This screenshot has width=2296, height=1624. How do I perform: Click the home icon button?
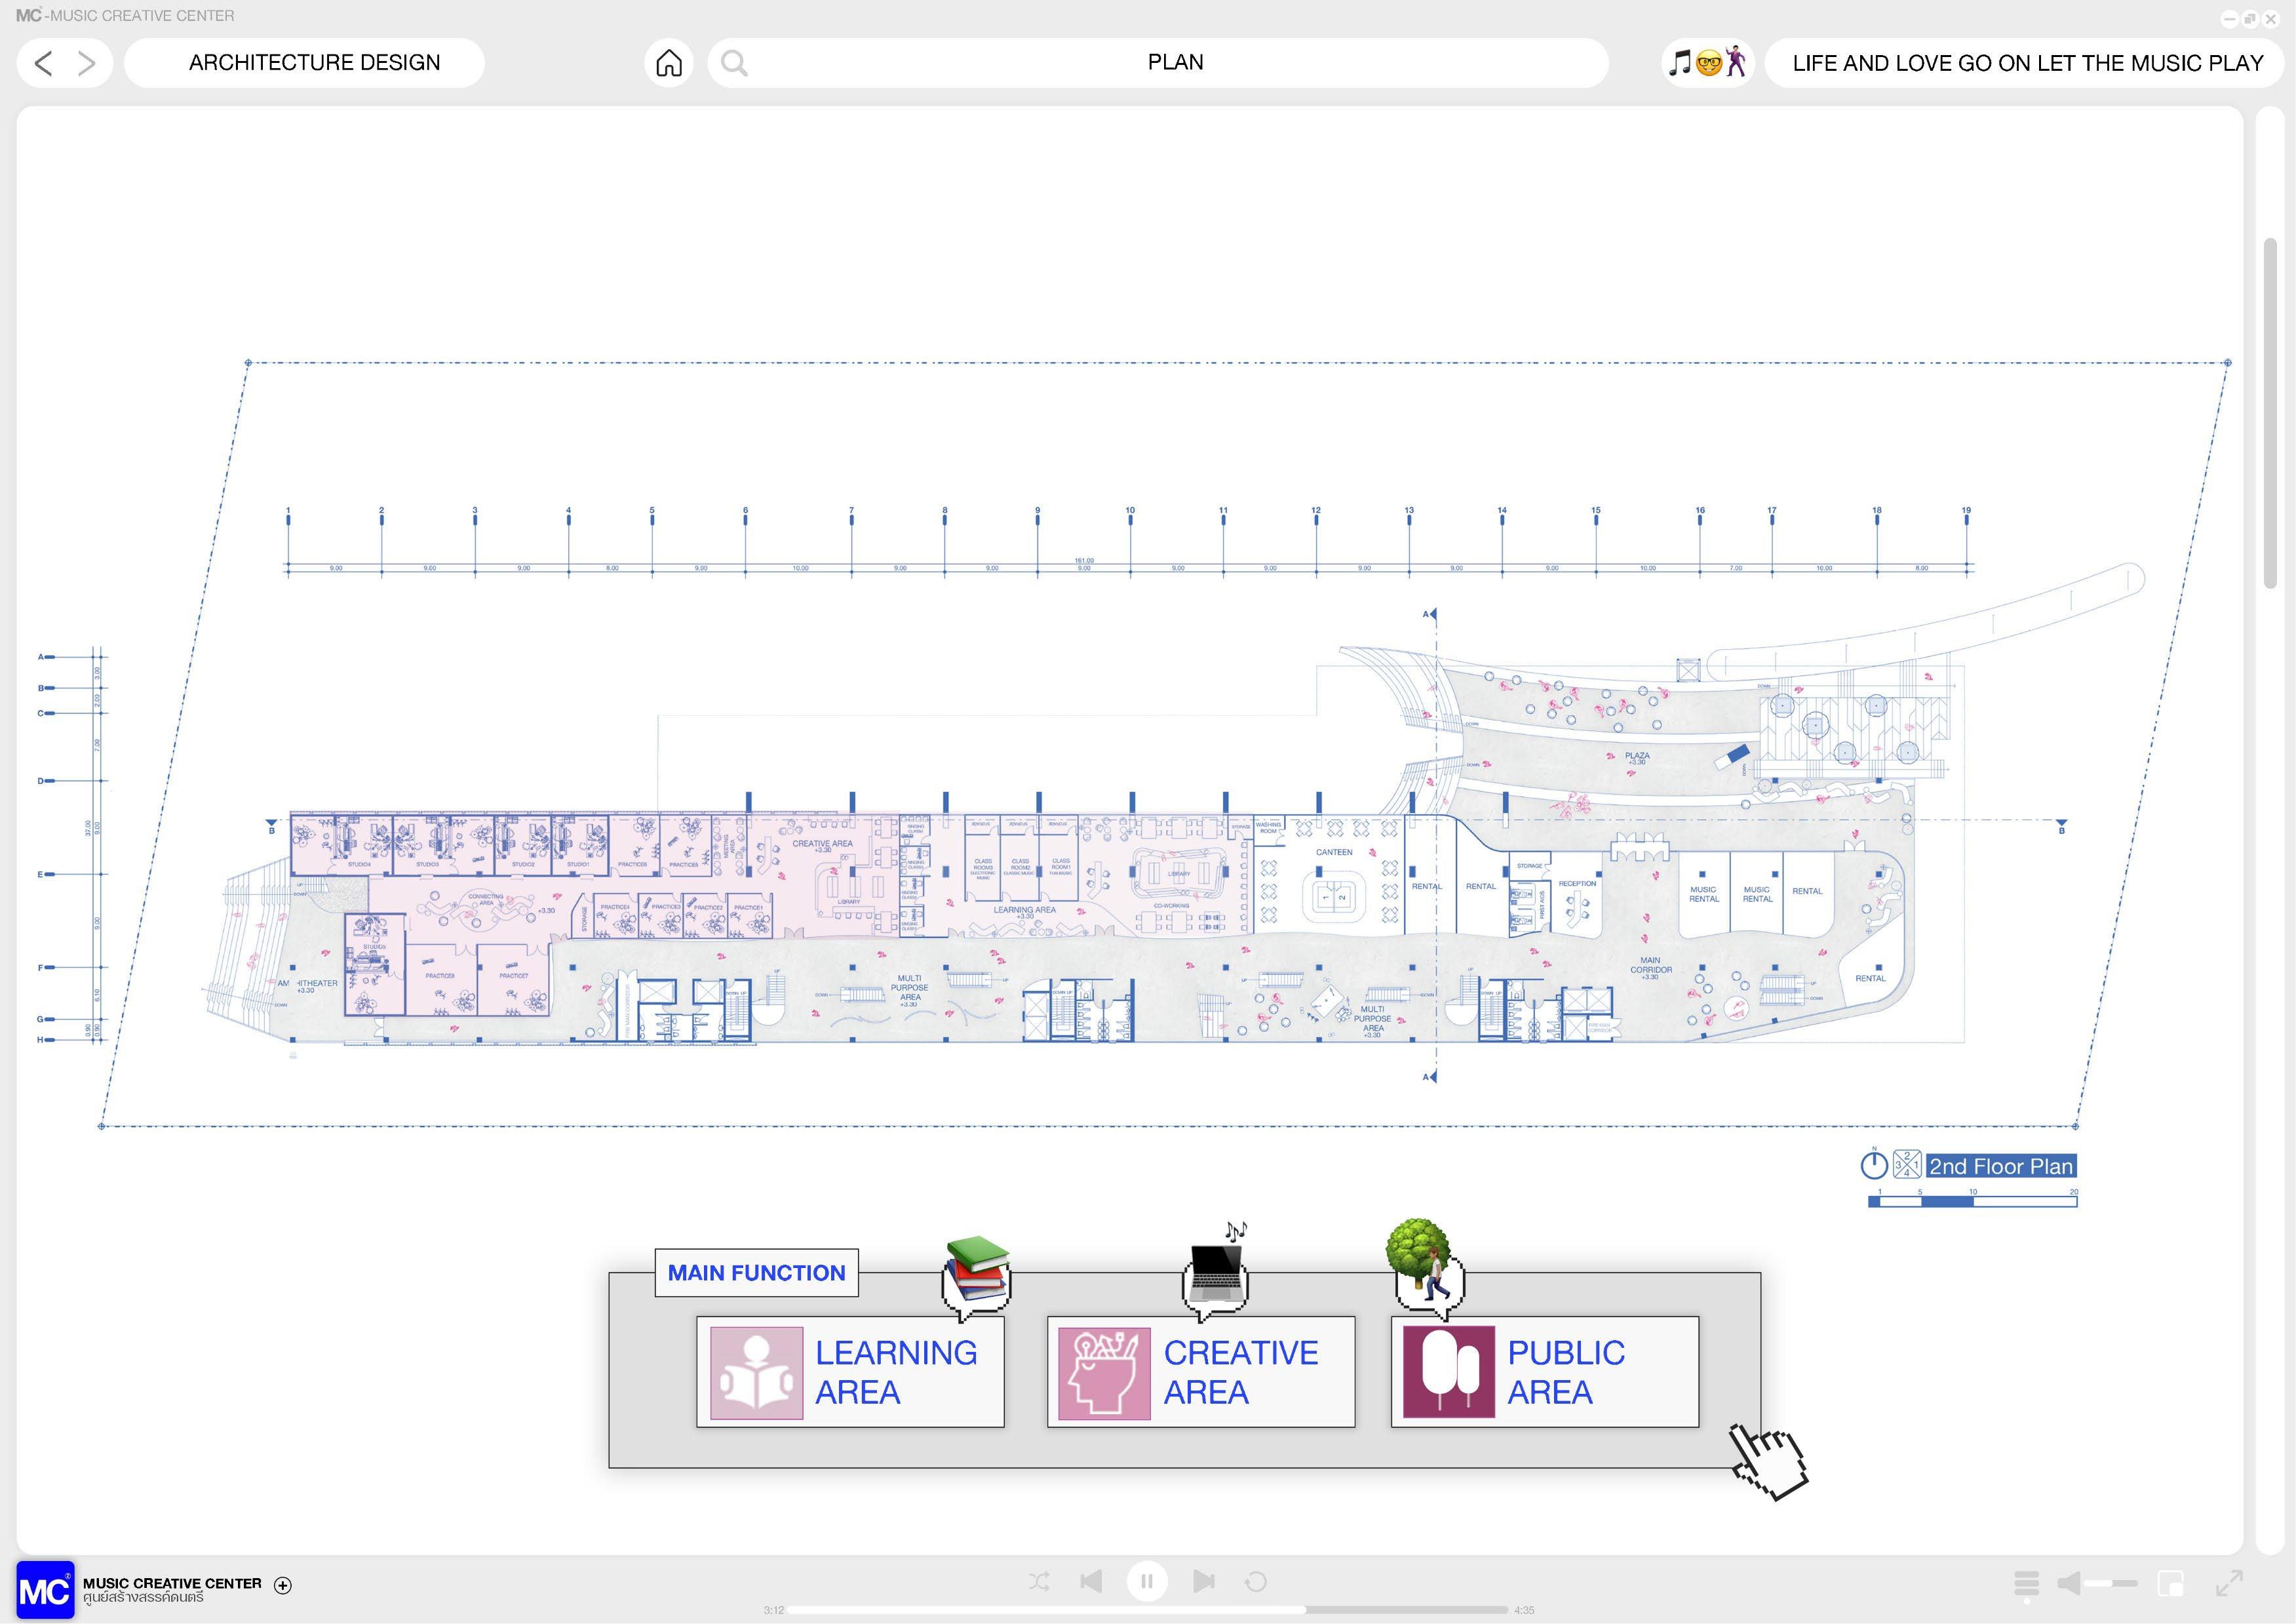pos(669,63)
